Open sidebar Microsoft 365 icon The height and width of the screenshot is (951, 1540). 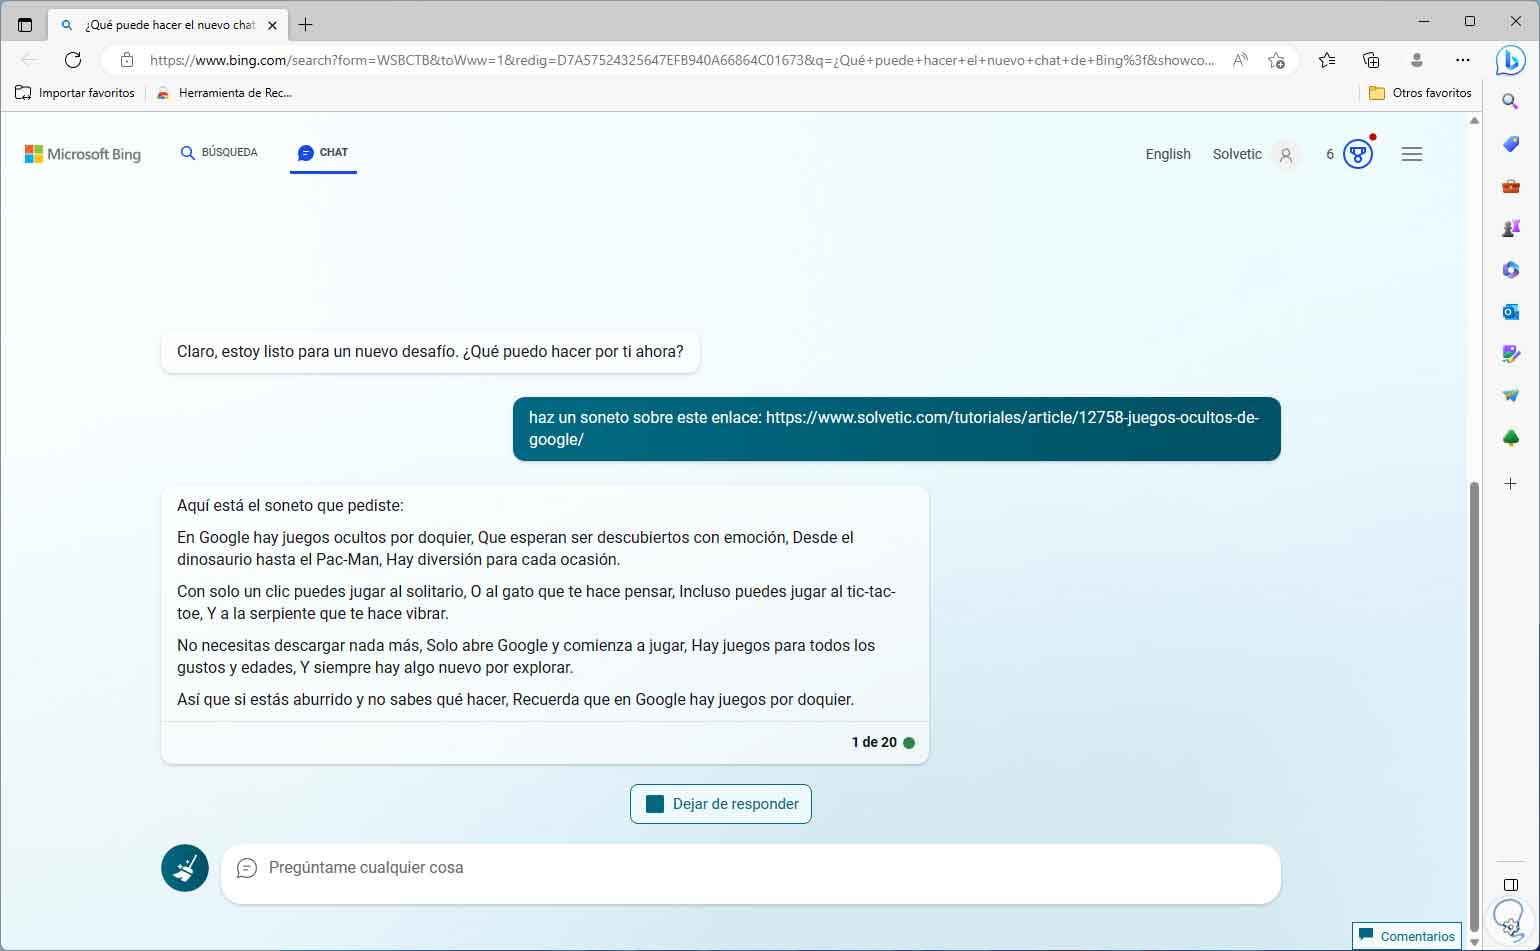click(x=1511, y=270)
